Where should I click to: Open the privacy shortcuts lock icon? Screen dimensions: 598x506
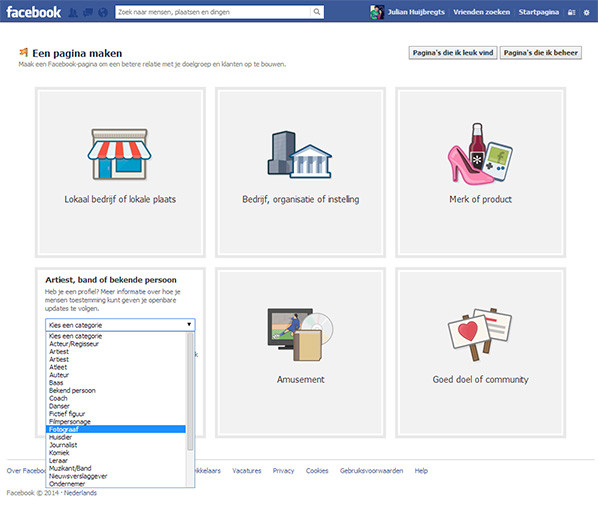tap(571, 12)
